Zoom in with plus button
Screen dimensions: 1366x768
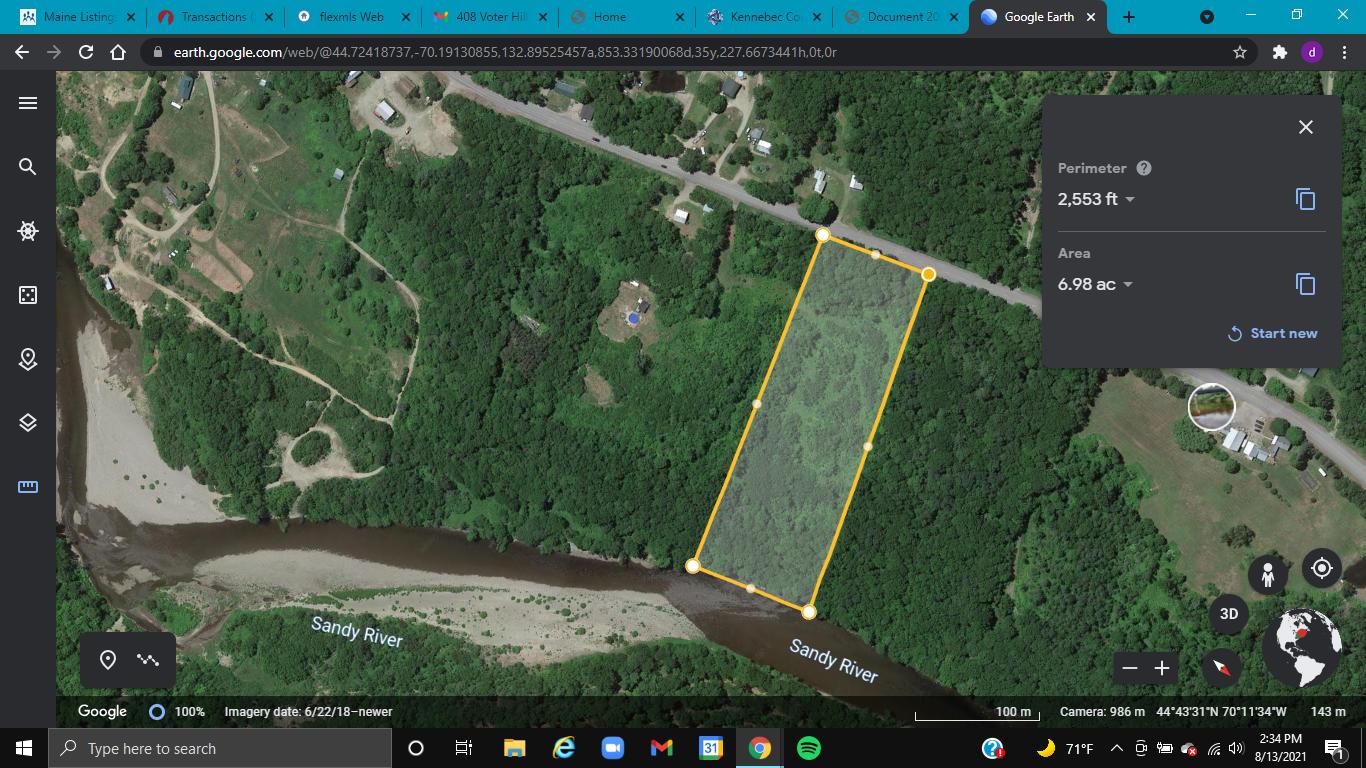point(1162,668)
